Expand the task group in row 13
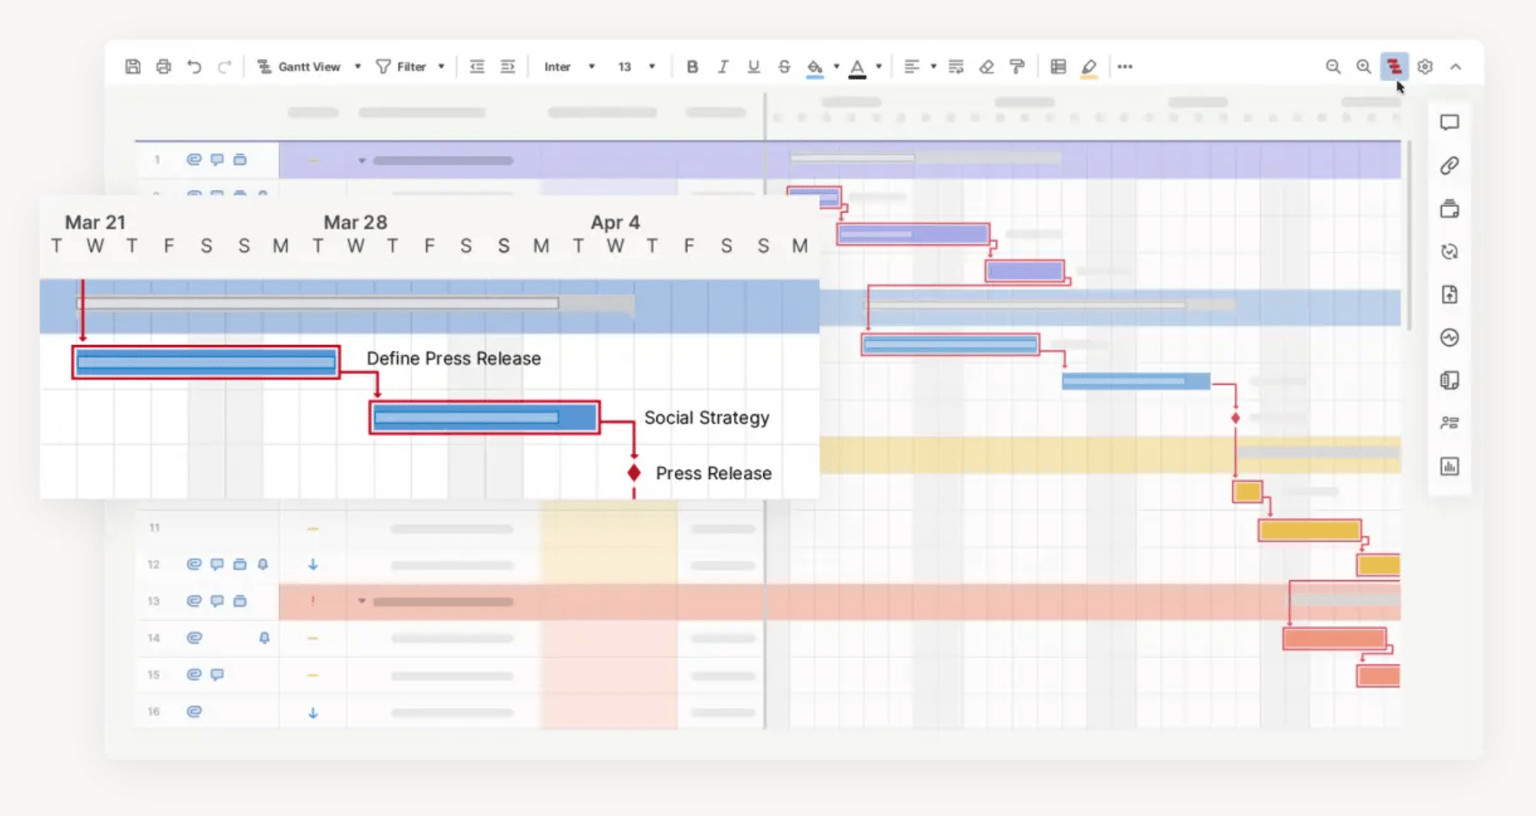 [x=361, y=601]
